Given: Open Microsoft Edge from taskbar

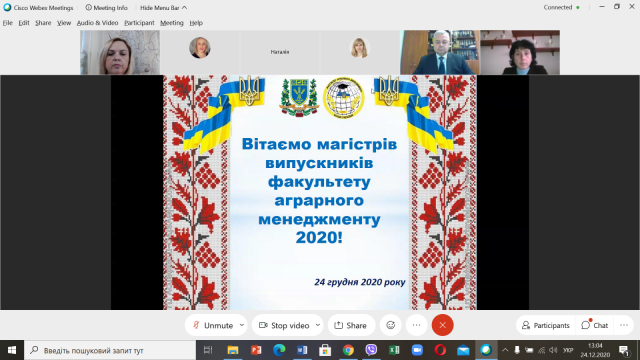Looking at the screenshot, I should click(x=279, y=350).
